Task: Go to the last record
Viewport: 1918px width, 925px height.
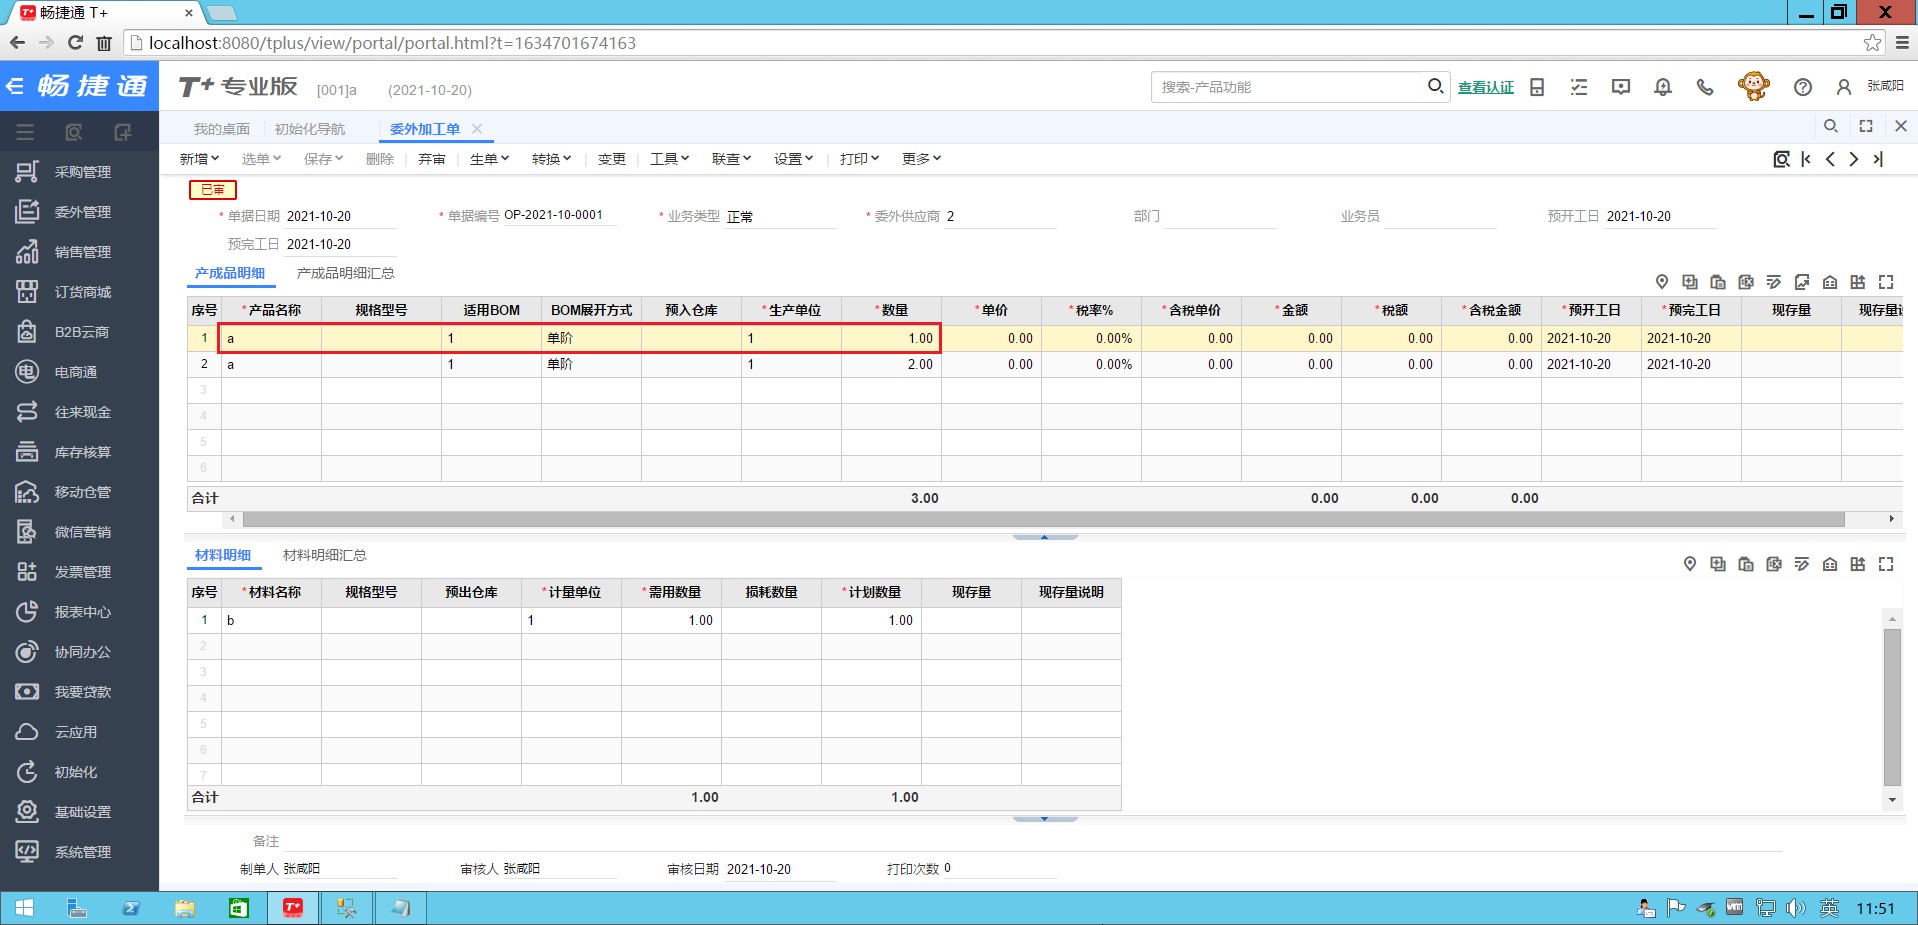Action: [1878, 159]
